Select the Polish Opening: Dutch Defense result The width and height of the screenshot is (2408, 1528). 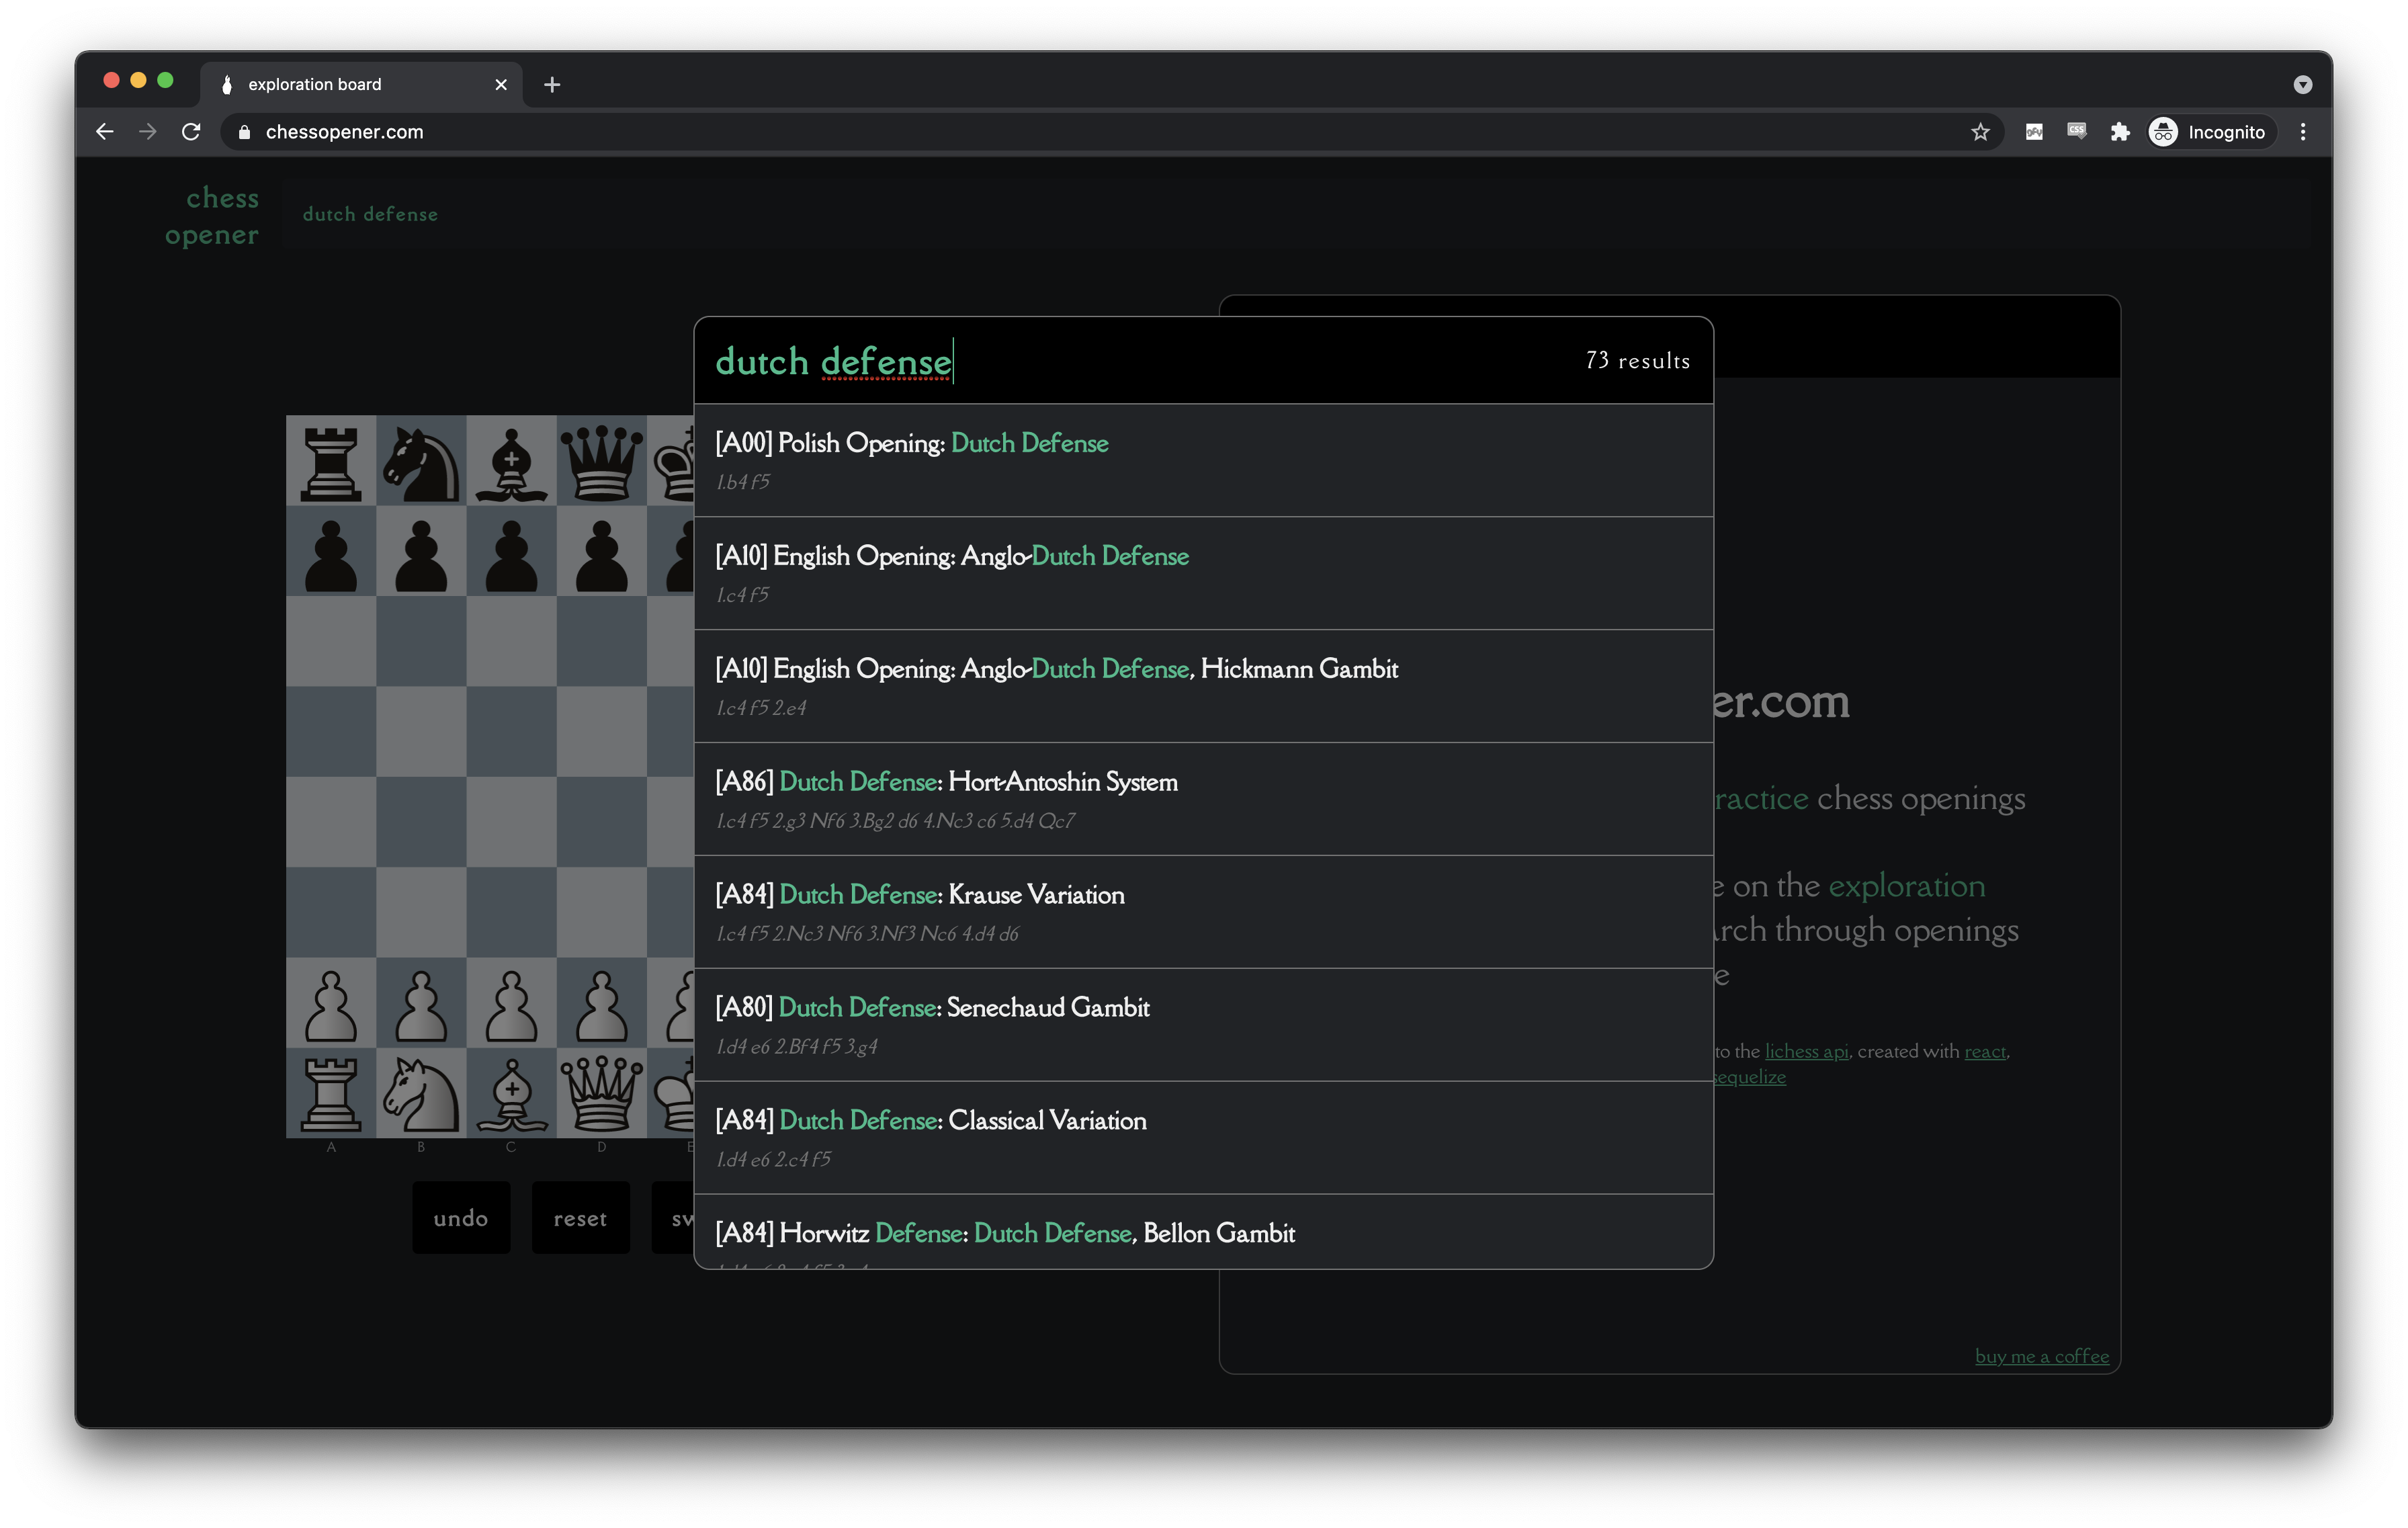click(x=911, y=443)
